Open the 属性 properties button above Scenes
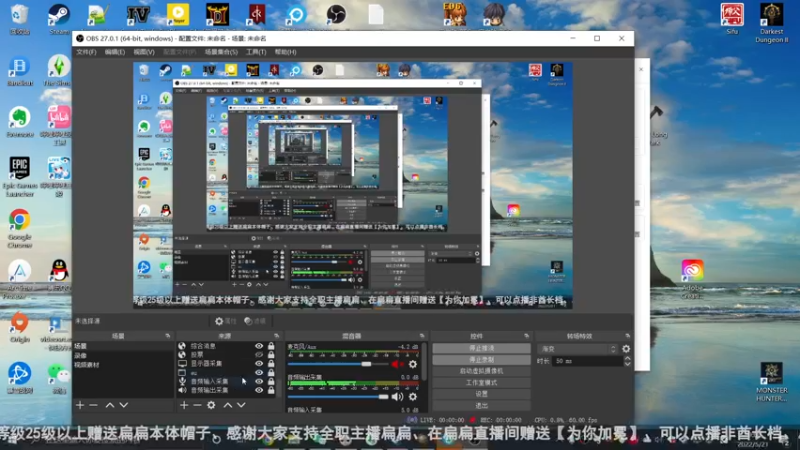Screen dimensions: 800x450 (226, 321)
